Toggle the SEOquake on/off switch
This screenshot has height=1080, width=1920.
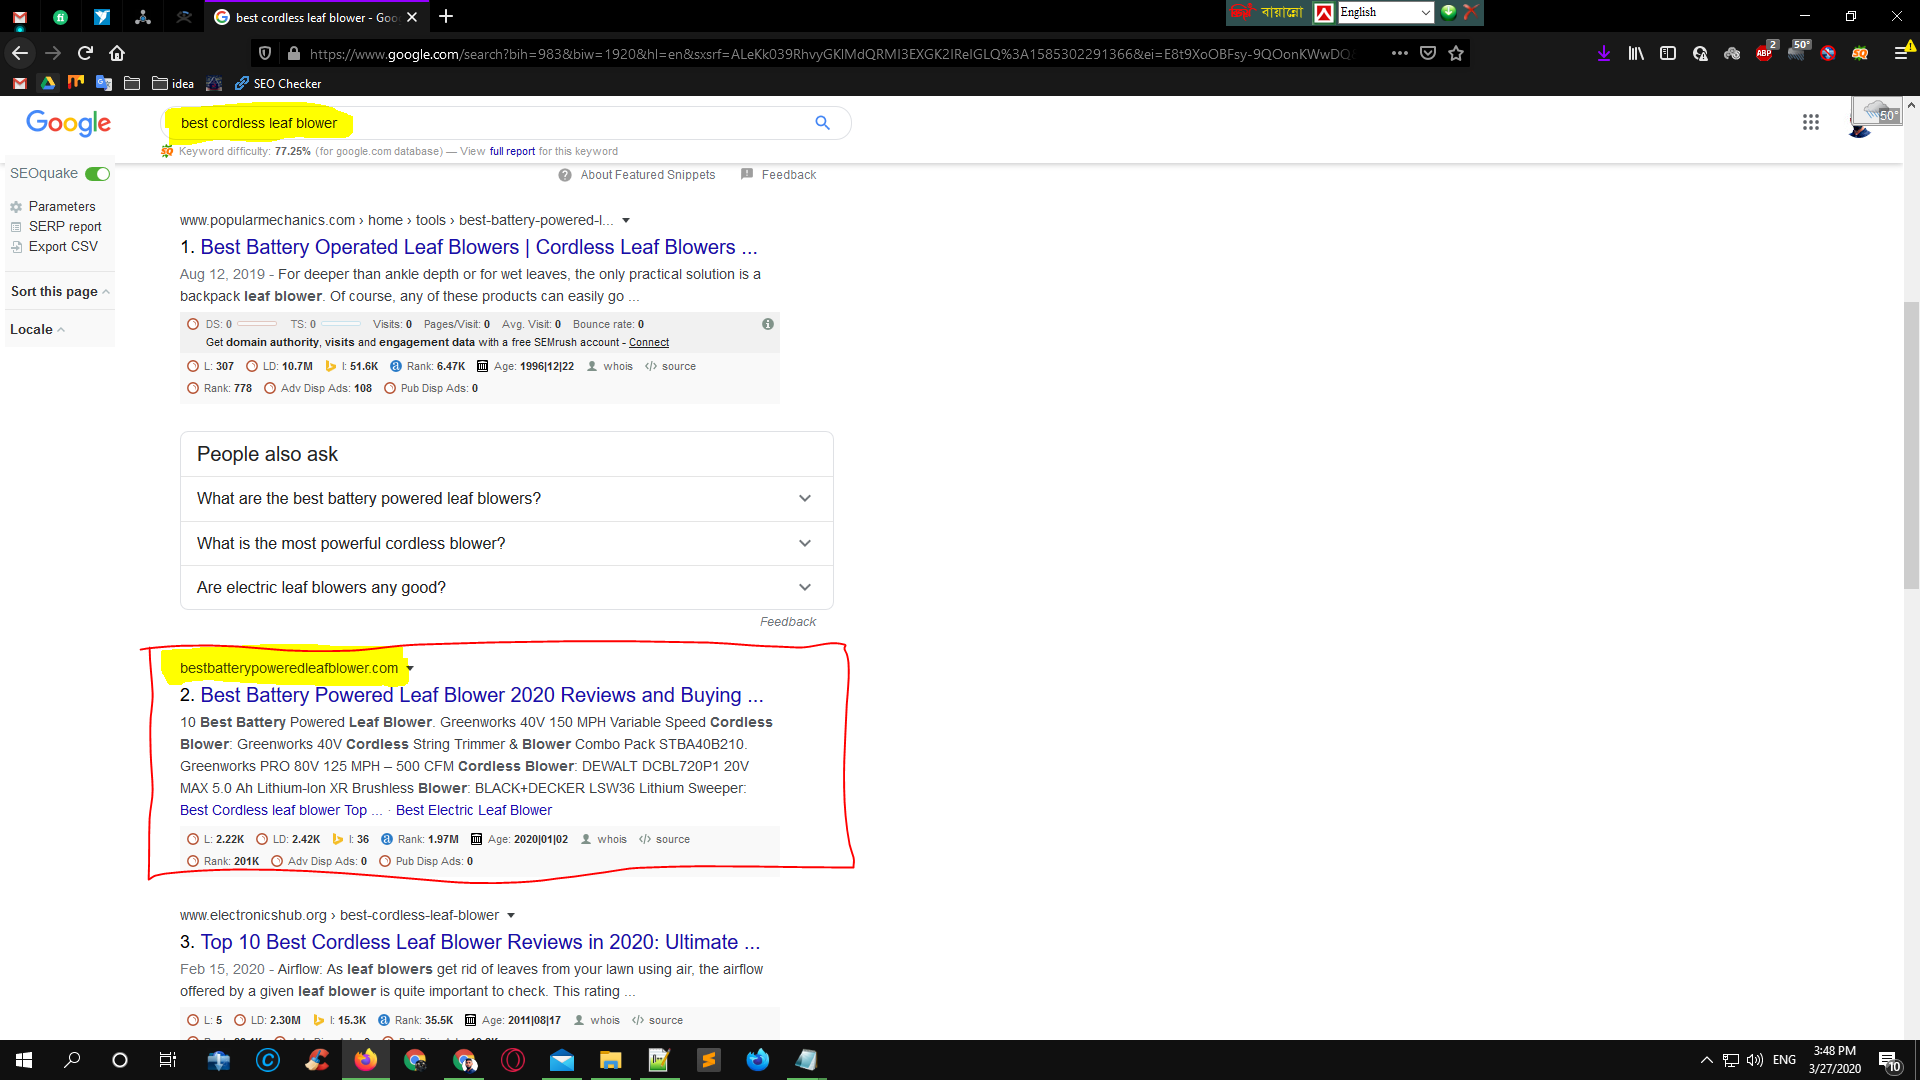click(97, 173)
